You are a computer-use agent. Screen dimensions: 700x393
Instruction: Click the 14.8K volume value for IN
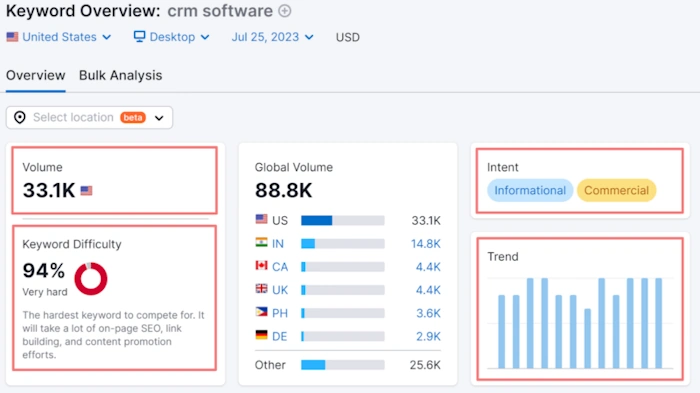pyautogui.click(x=426, y=244)
